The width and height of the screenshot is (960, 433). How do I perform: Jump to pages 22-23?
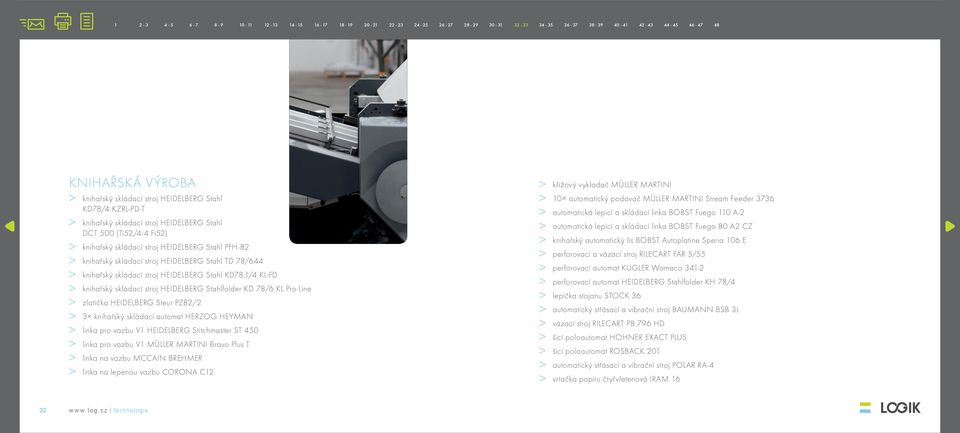click(396, 25)
